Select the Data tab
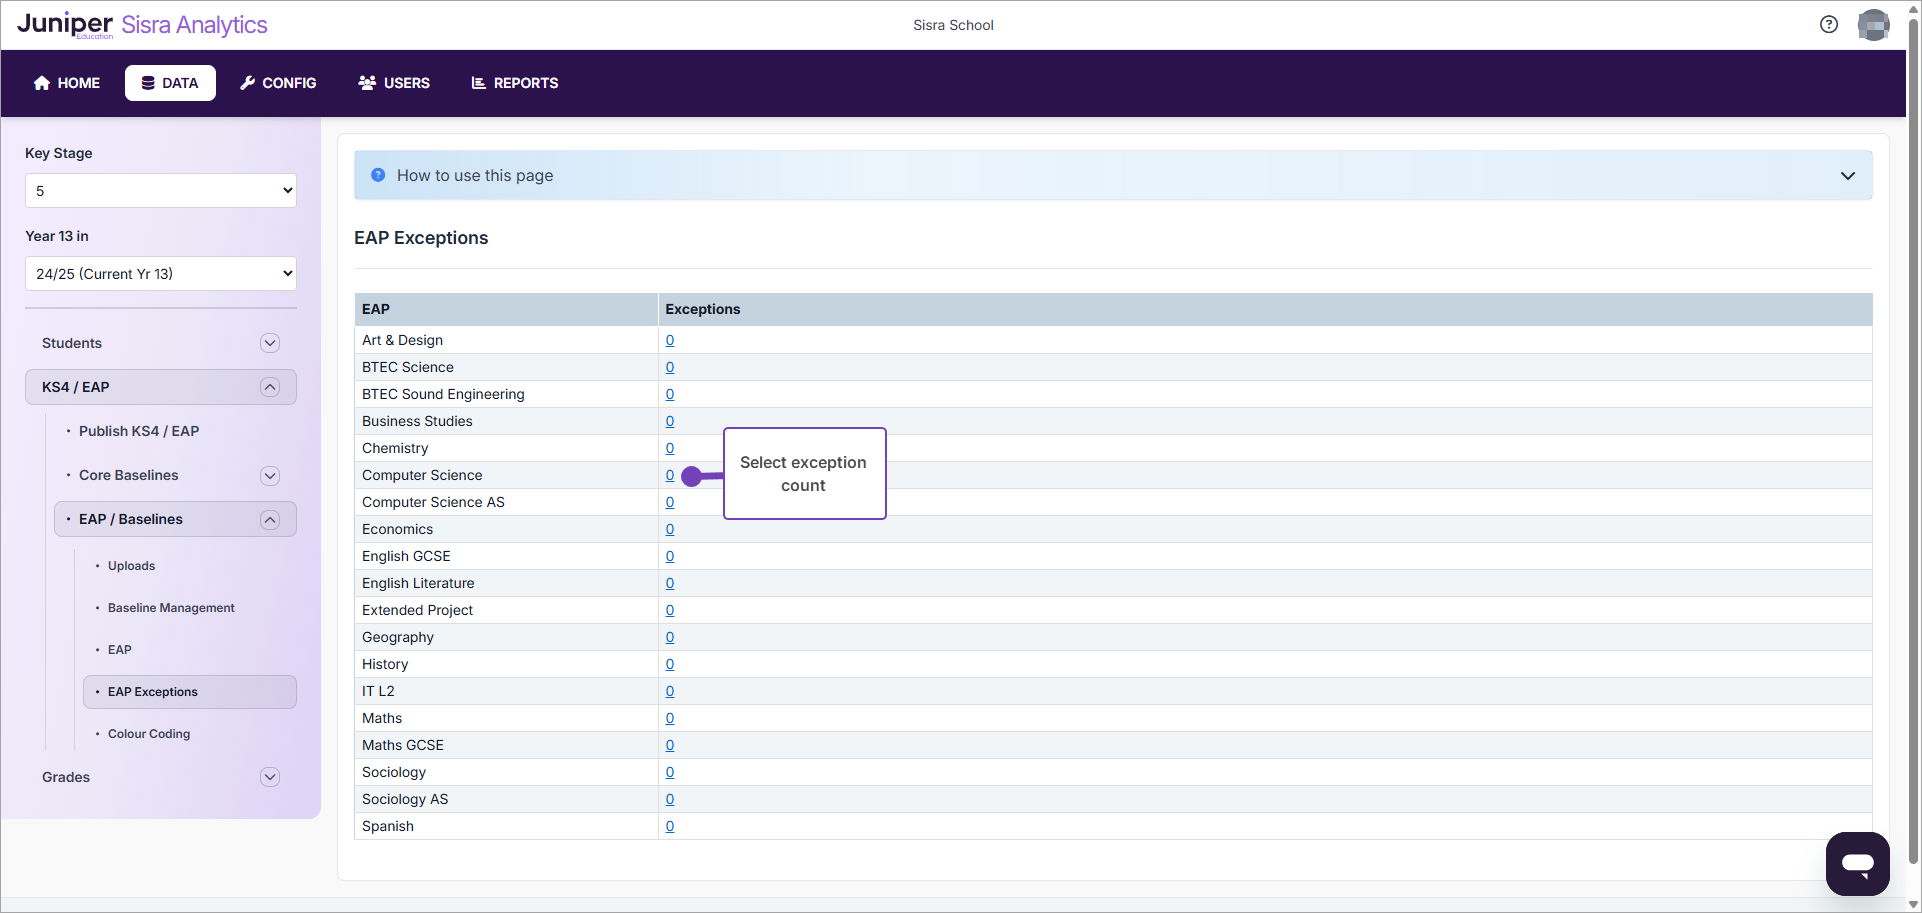This screenshot has height=913, width=1922. 170,83
